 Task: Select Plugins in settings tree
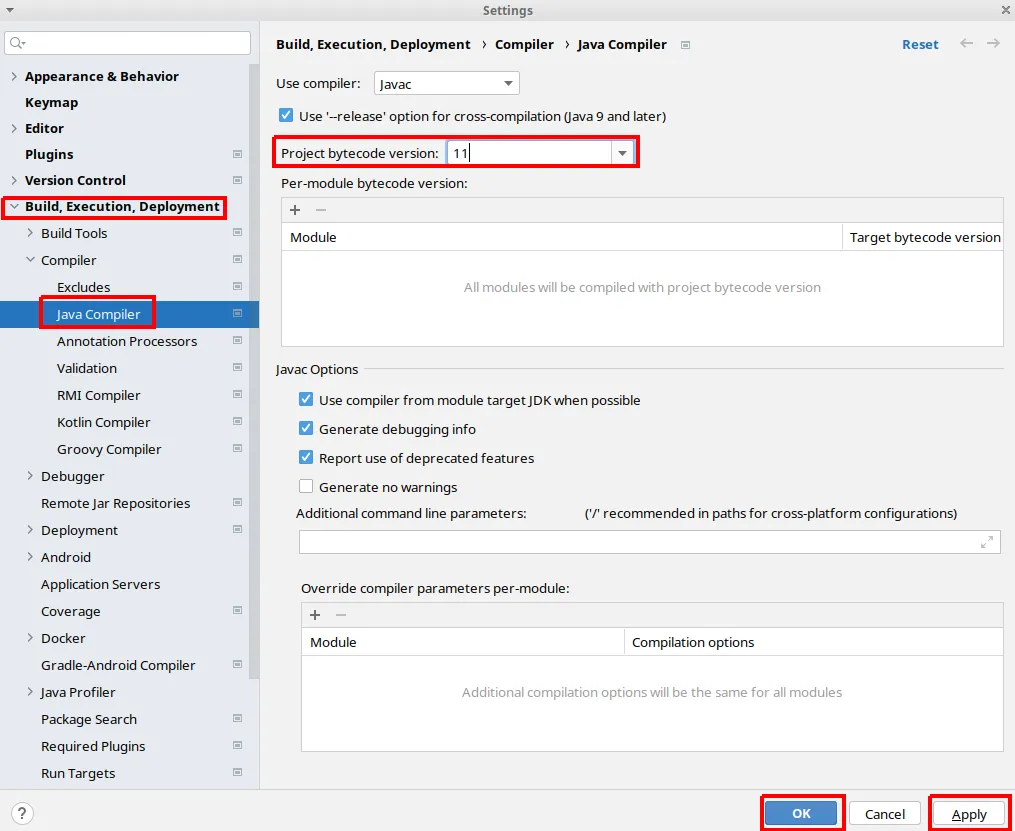pos(49,154)
